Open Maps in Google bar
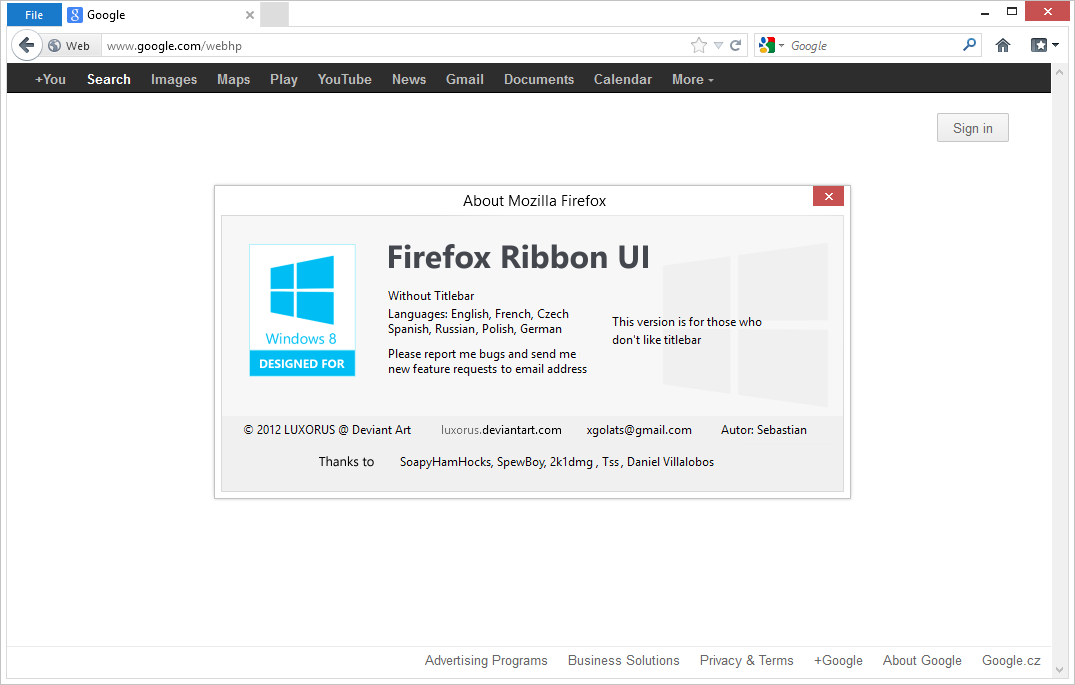Screen dimensions: 1075x685 (x=234, y=80)
